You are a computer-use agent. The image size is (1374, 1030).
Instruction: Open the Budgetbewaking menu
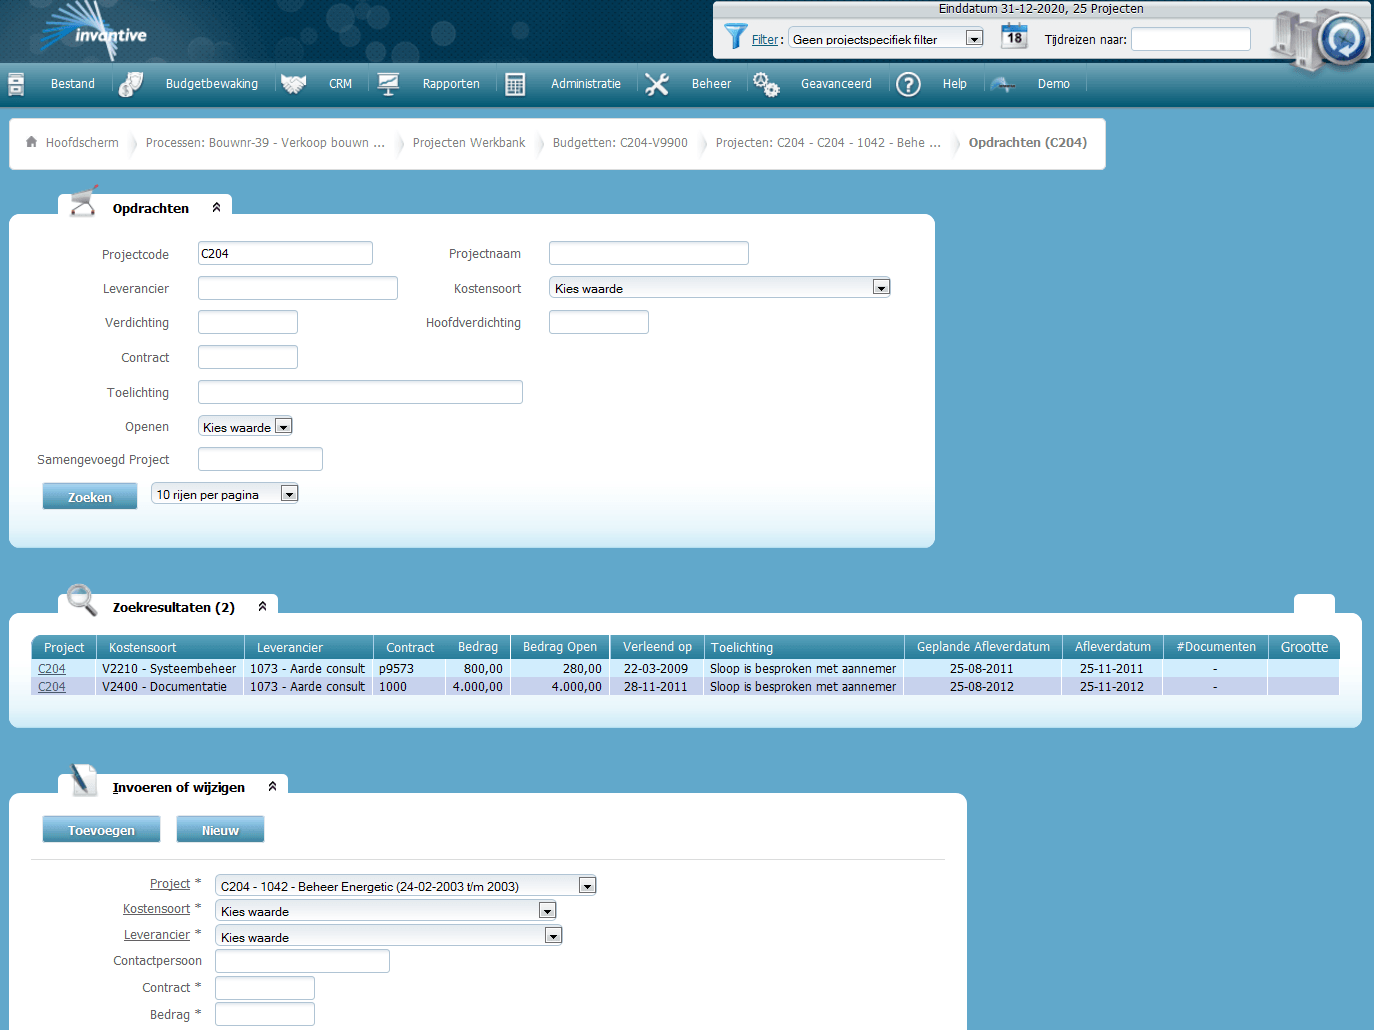point(211,84)
